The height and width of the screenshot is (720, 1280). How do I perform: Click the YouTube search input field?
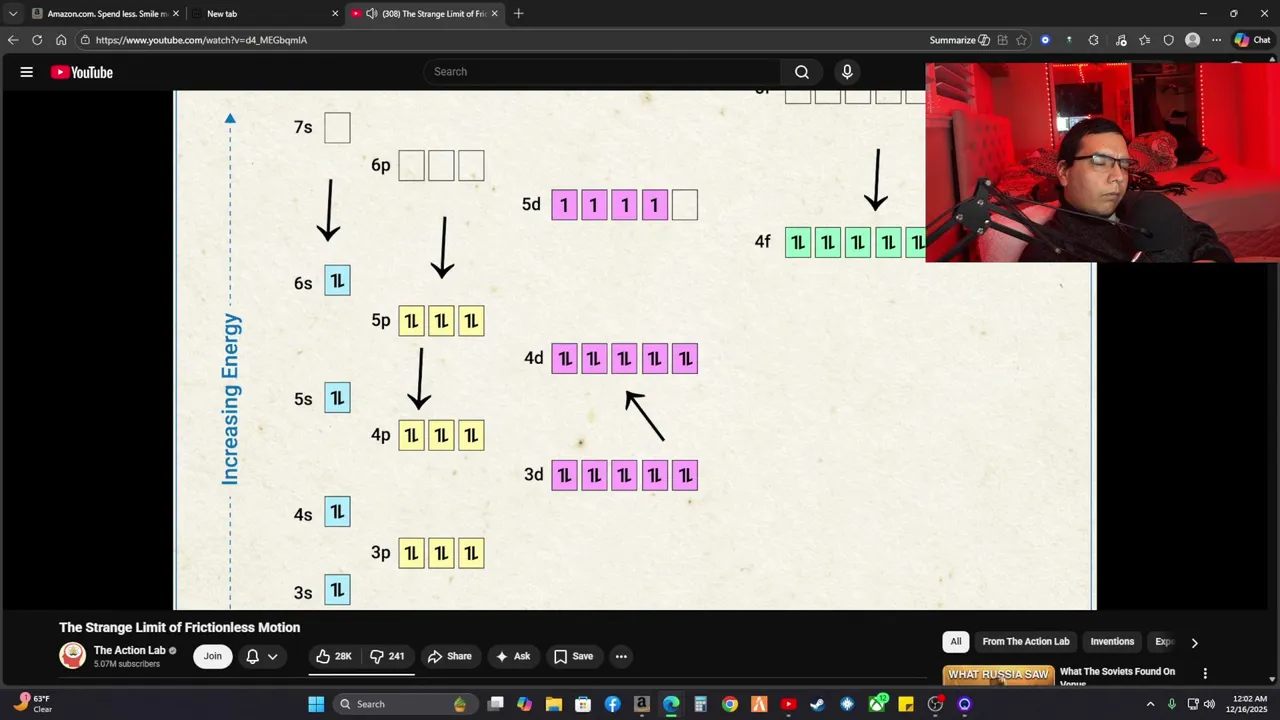pyautogui.click(x=603, y=72)
